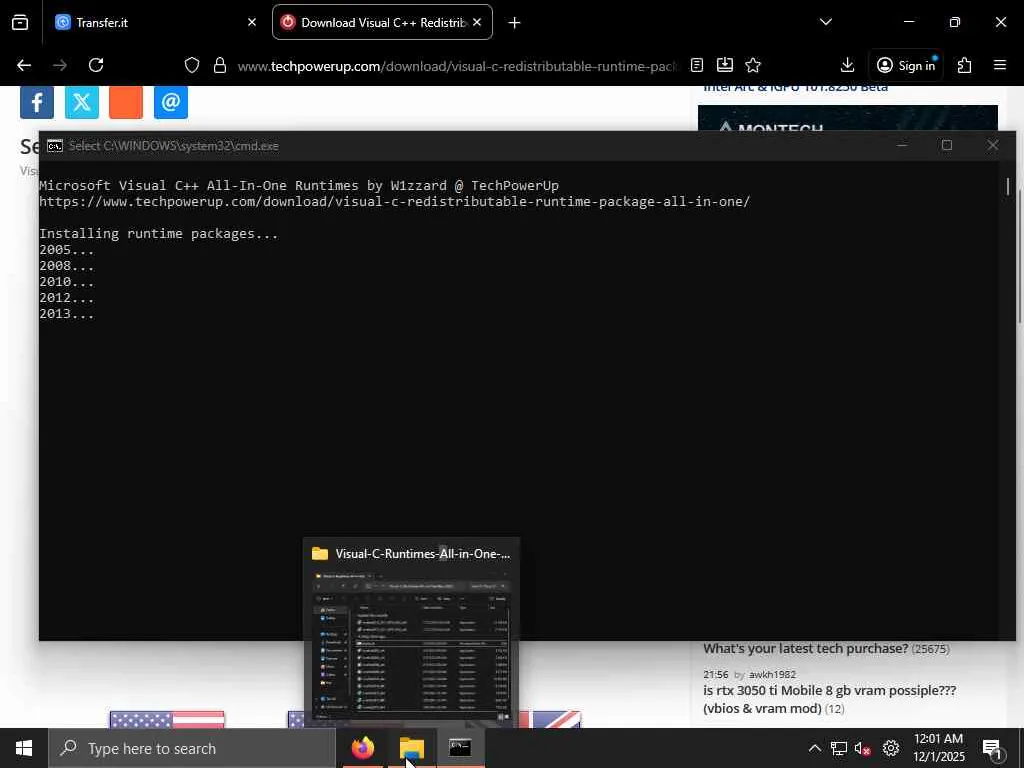This screenshot has width=1024, height=768.
Task: Click the Installing runtime packages line
Action: coord(159,234)
